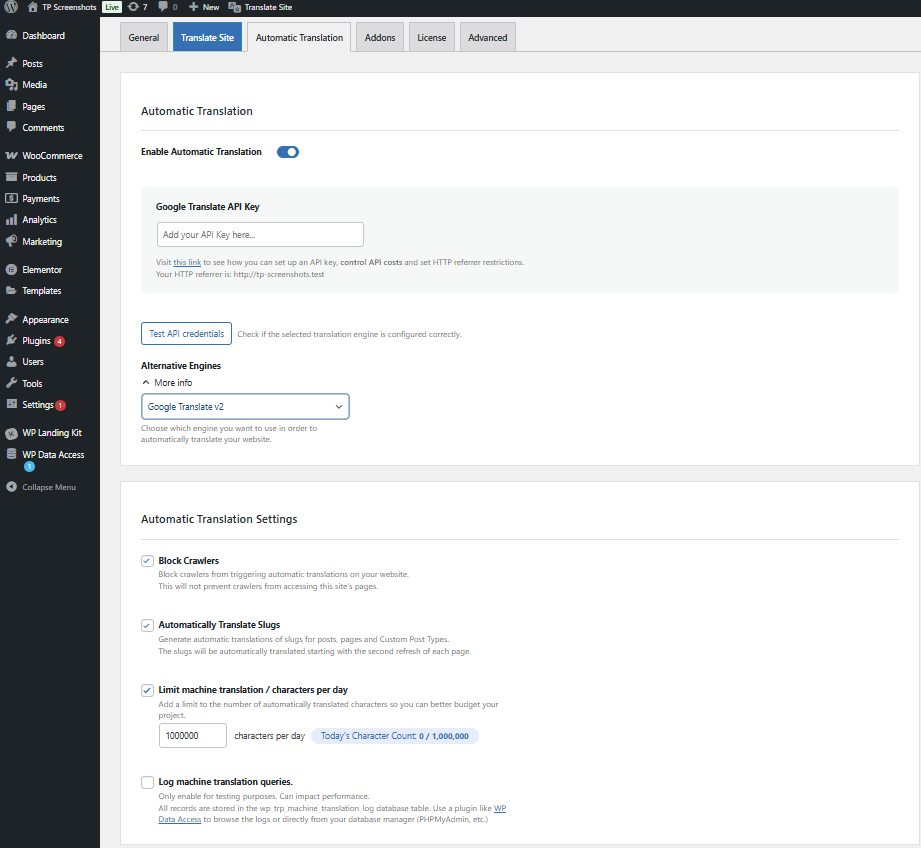Click the Test API credentials button
This screenshot has width=921, height=848.
[186, 333]
